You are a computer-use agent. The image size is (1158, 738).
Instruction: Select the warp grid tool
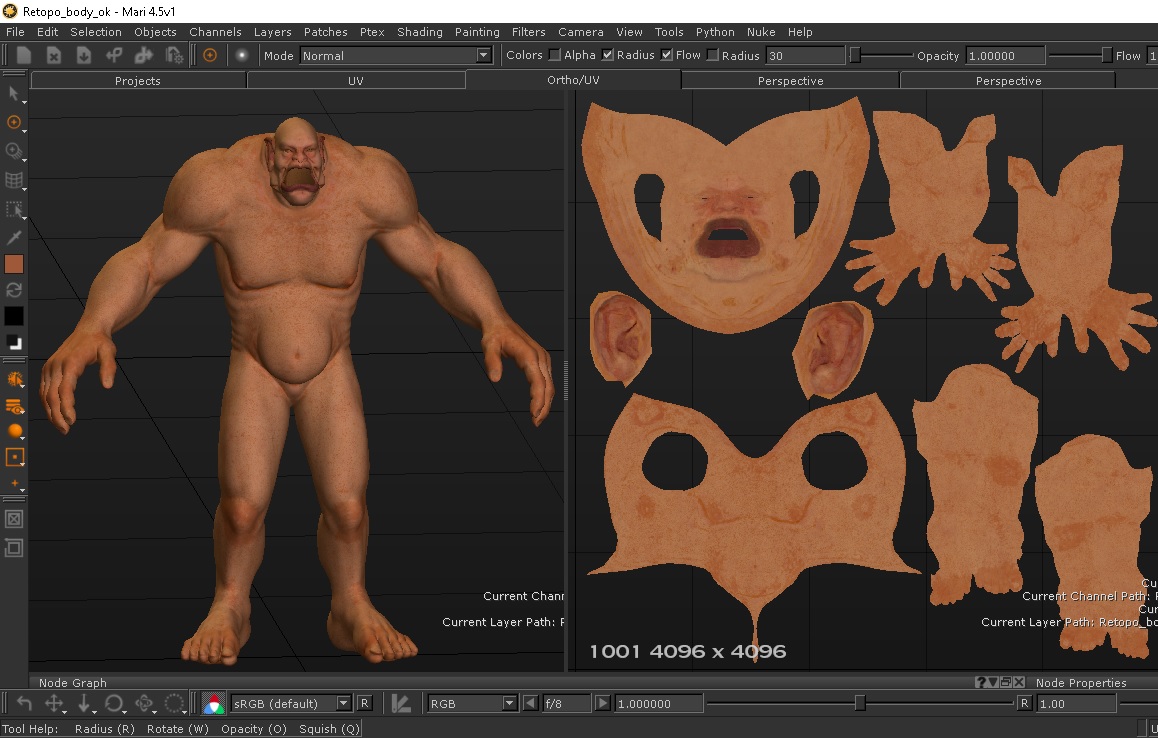click(13, 180)
